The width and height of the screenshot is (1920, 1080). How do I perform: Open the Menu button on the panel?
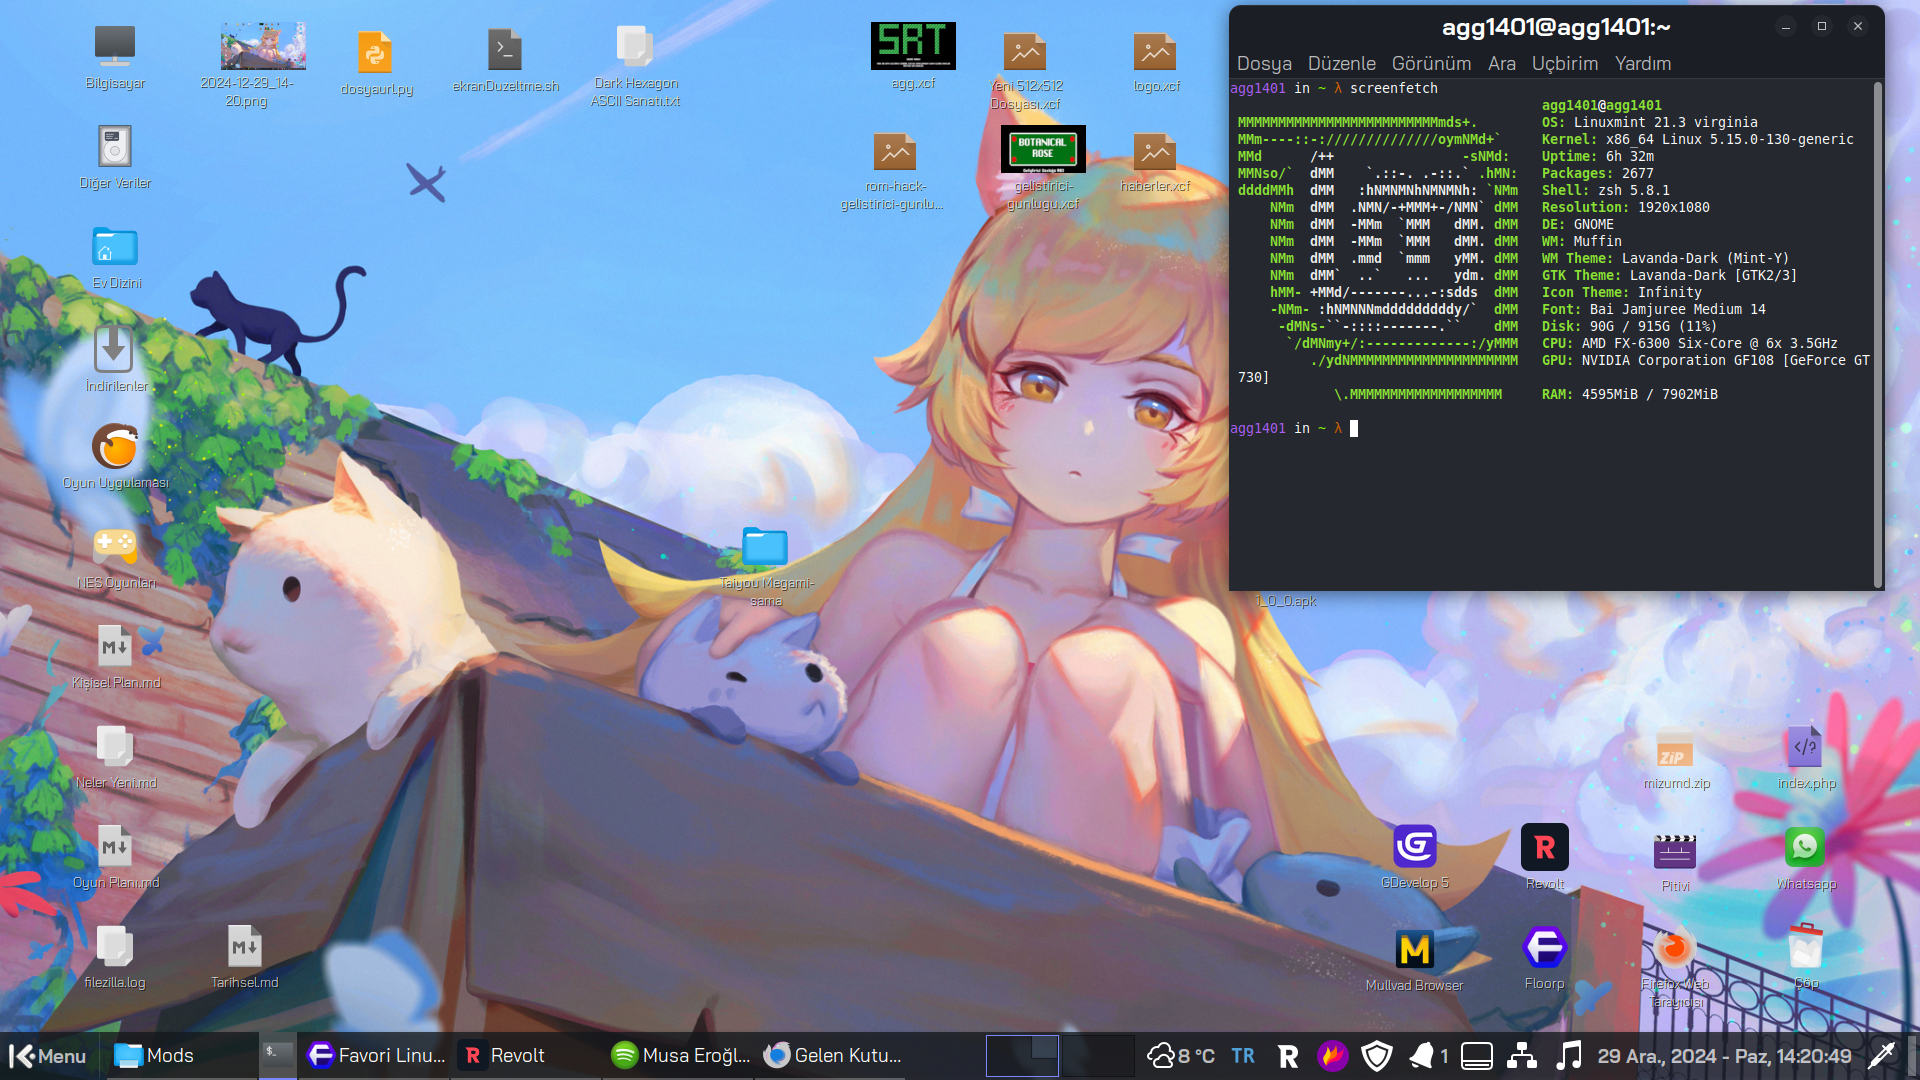[48, 1056]
